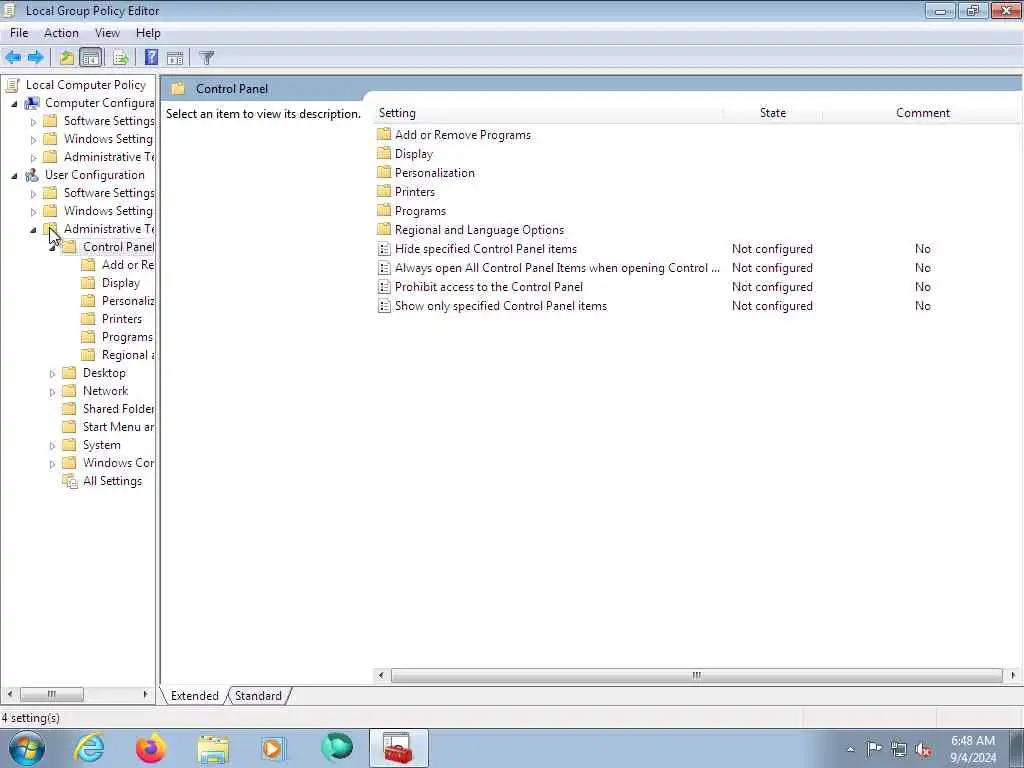
Task: Expand the System tree node
Action: [52, 445]
